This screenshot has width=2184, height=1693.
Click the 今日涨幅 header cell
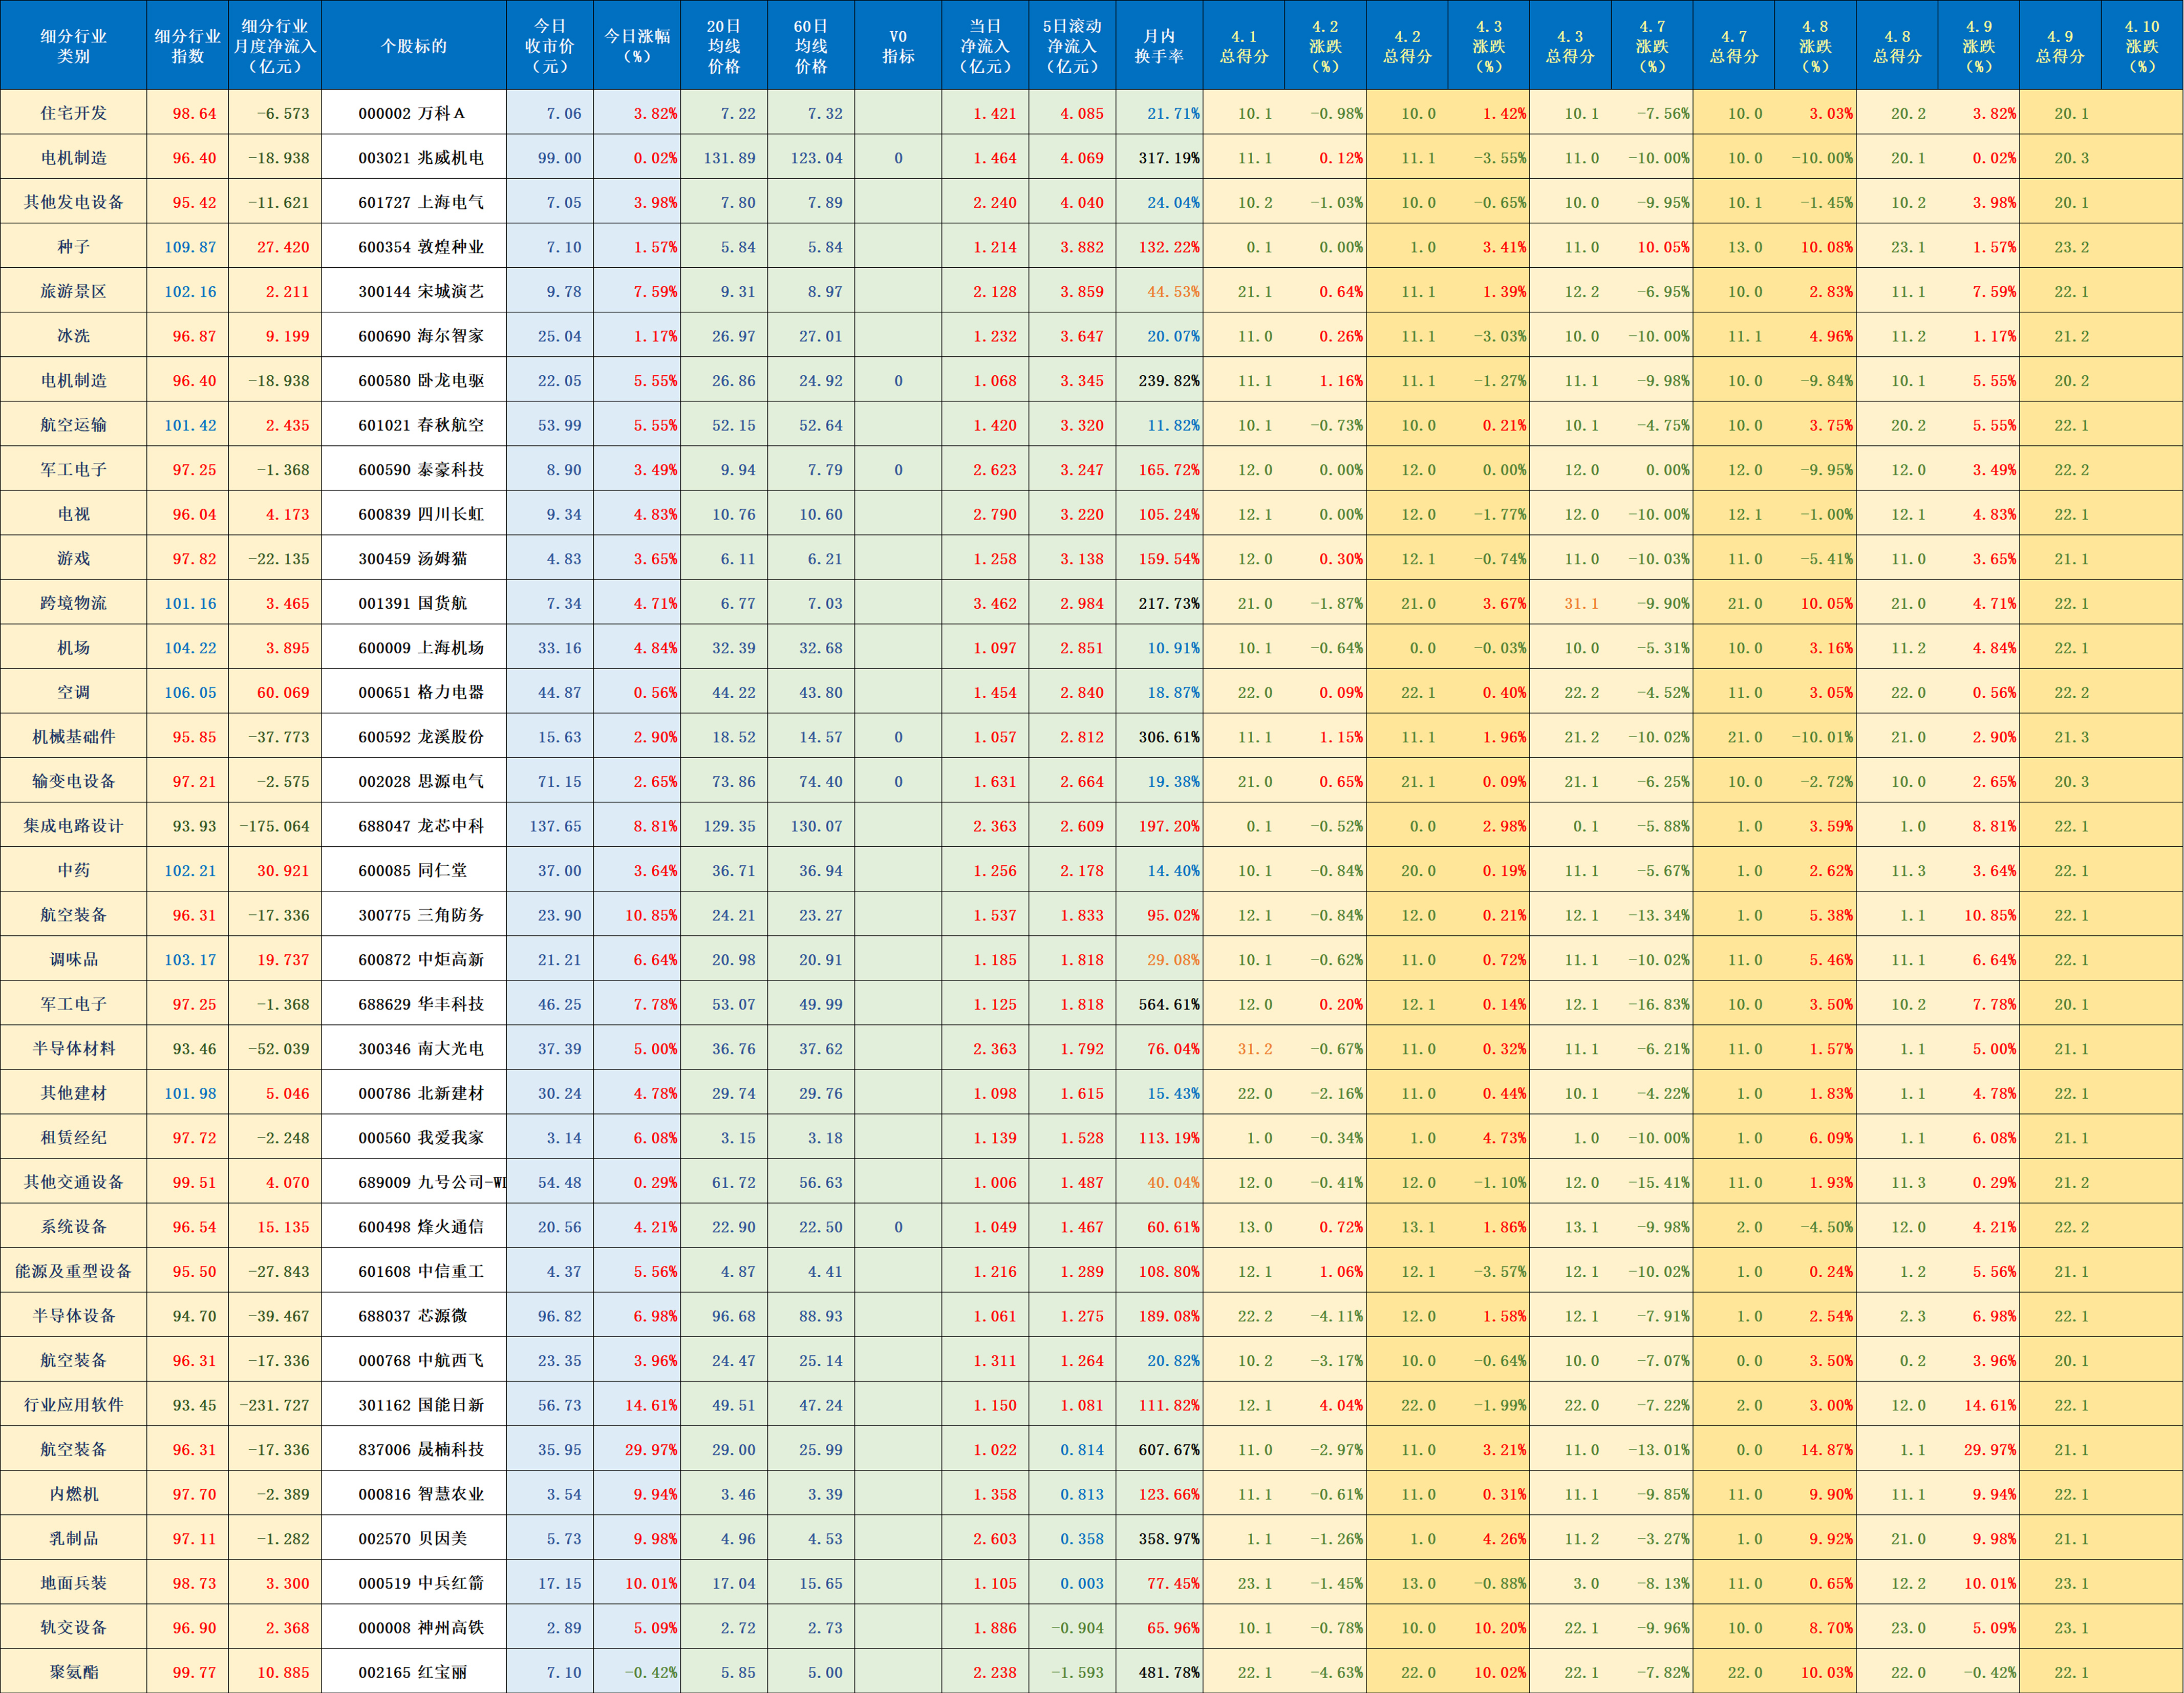pos(637,46)
